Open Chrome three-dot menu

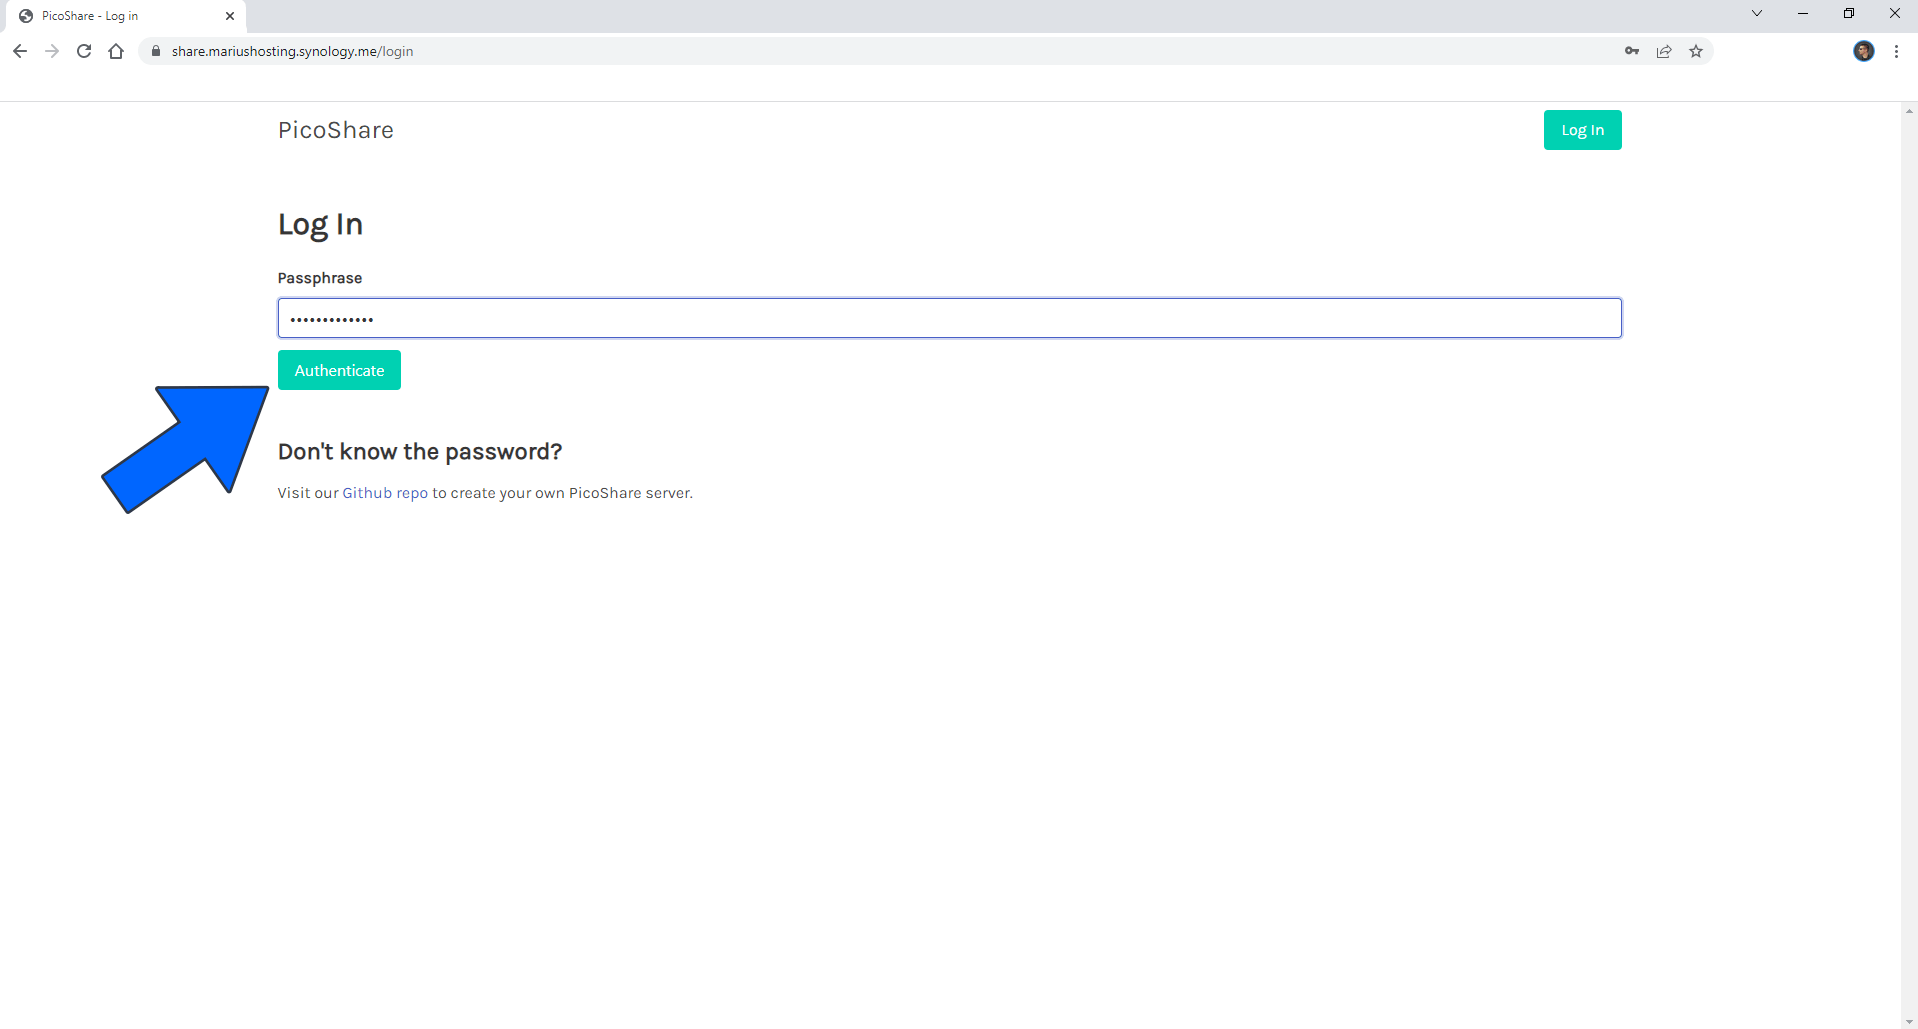tap(1896, 51)
